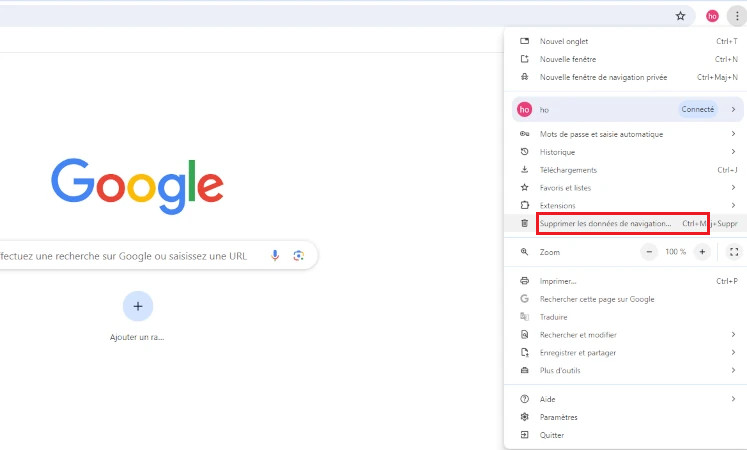Expand the ho profile submenu arrow
This screenshot has height=450, width=747.
click(733, 110)
